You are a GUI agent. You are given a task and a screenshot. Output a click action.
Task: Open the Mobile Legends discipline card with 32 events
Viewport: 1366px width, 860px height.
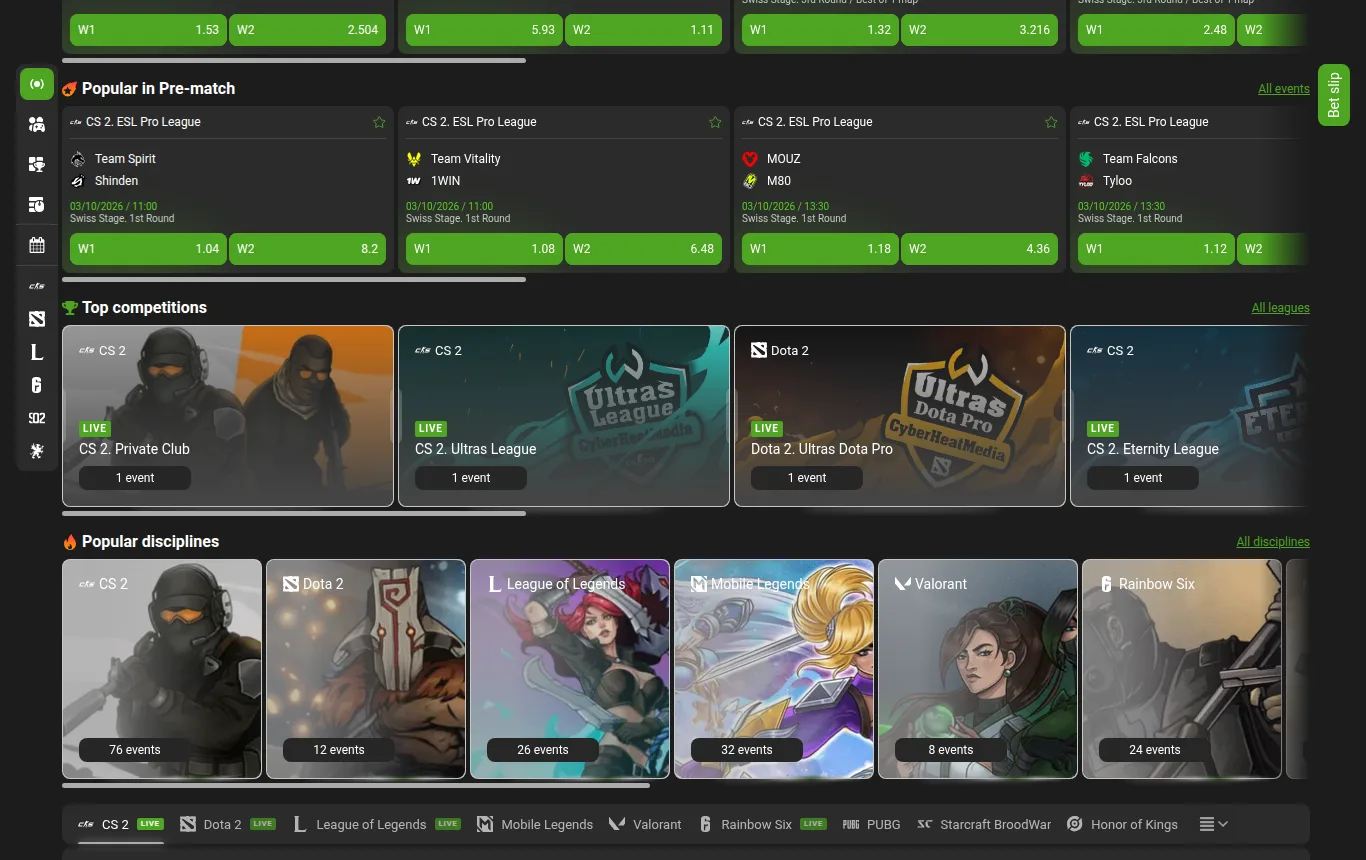pyautogui.click(x=774, y=669)
